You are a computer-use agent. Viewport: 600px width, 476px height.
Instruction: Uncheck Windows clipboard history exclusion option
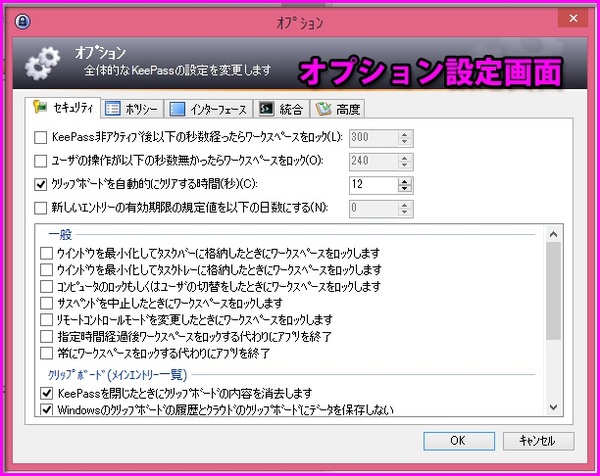coord(46,410)
